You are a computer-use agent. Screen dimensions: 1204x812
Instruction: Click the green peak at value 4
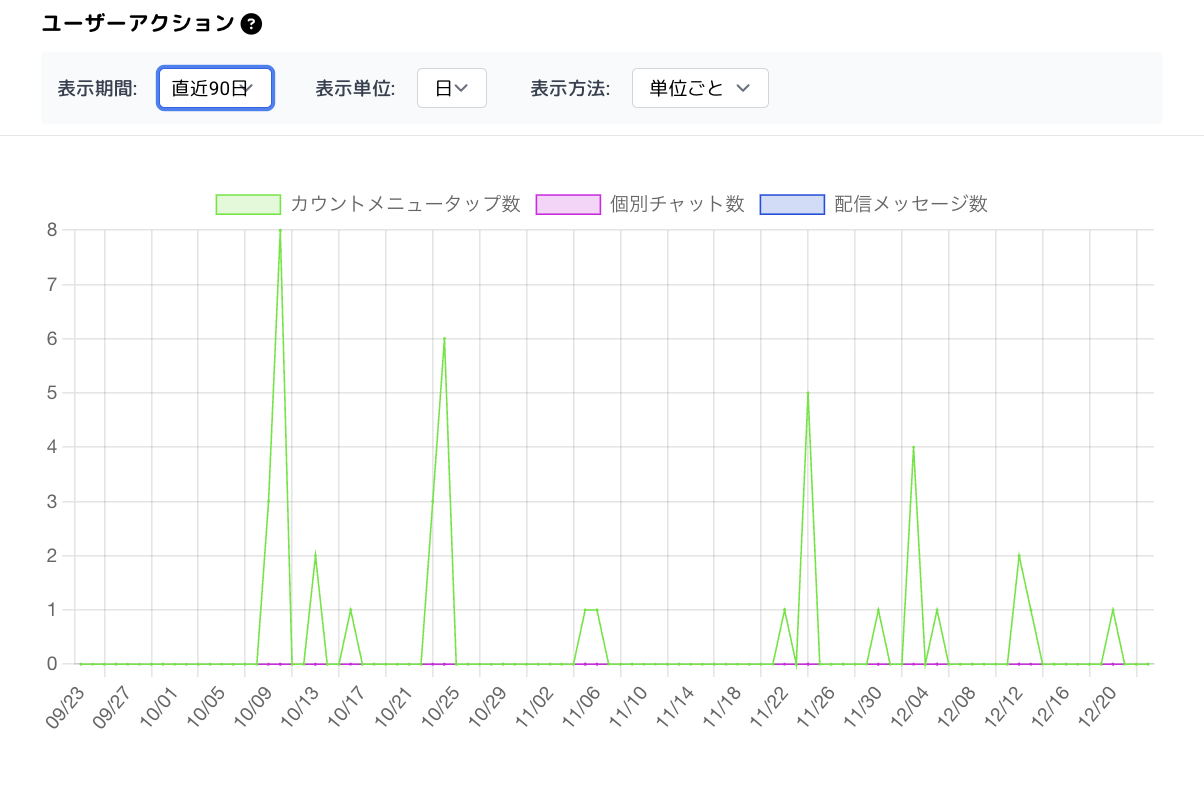[913, 447]
